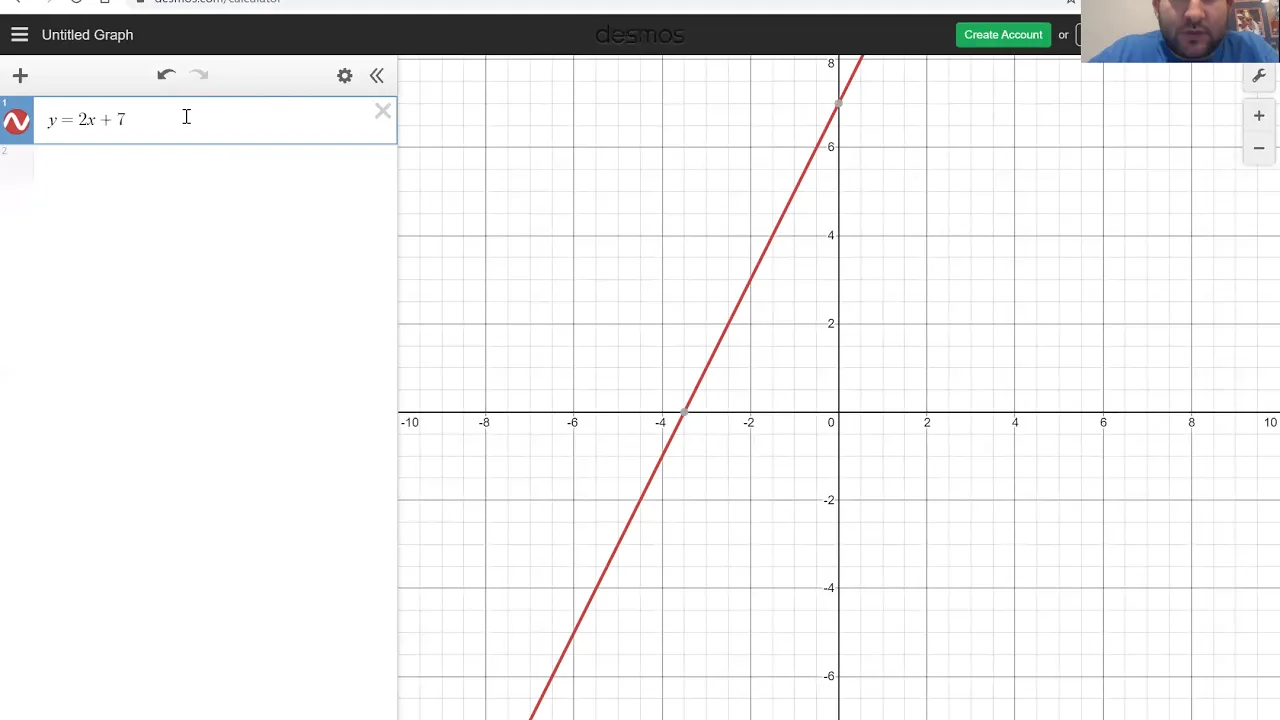1280x720 pixels.
Task: Open expression list settings gear
Action: tap(344, 75)
